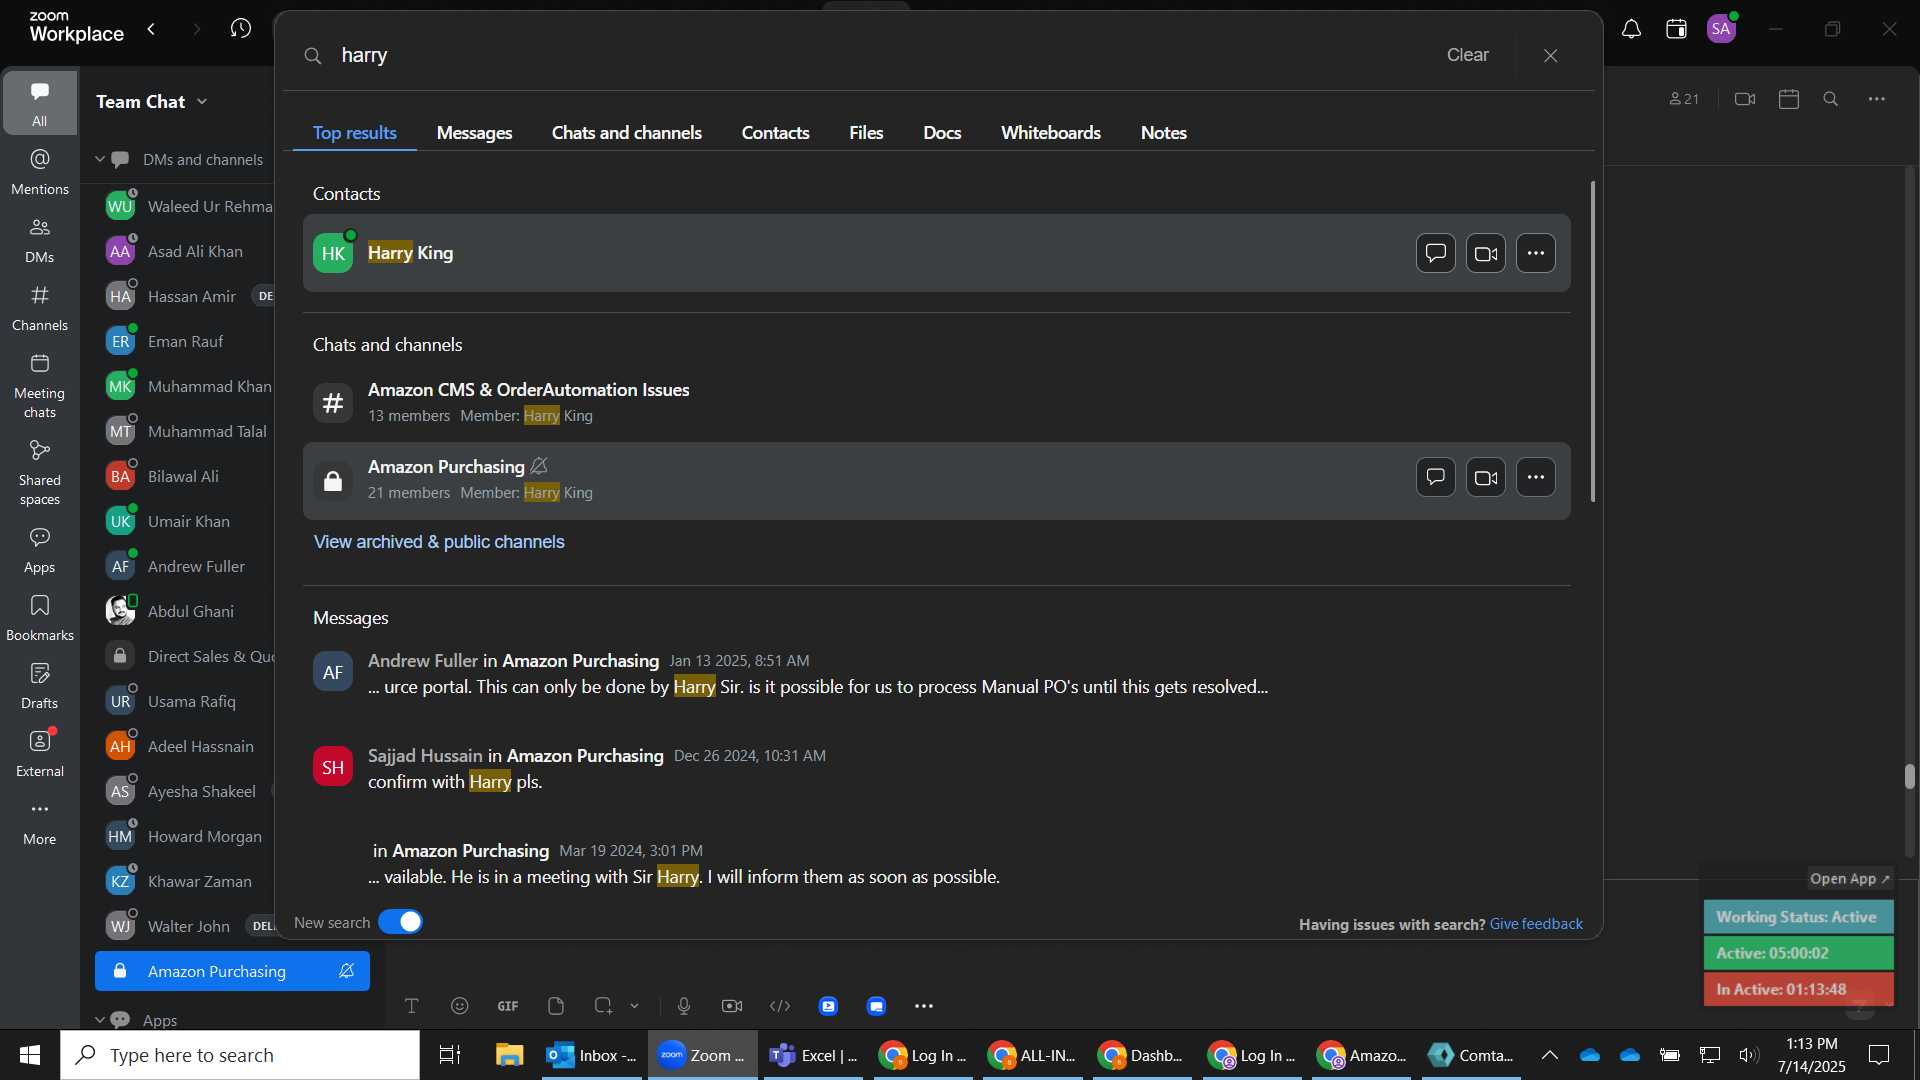Go back with the left arrow

[151, 29]
